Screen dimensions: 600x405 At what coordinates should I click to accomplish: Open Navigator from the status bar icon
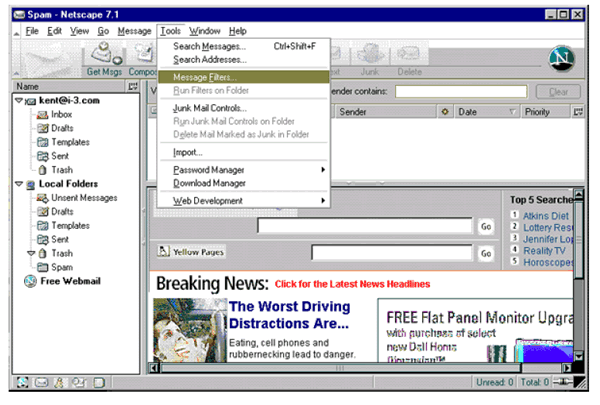pyautogui.click(x=22, y=382)
